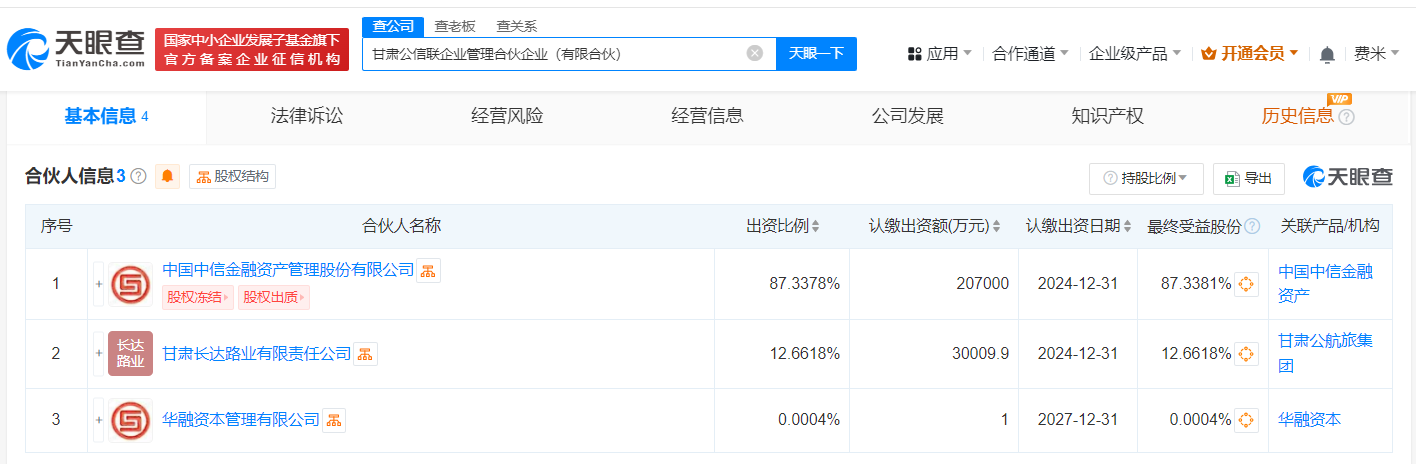The height and width of the screenshot is (464, 1416).
Task: Sort by 认缴出资额 column
Action: [x=934, y=226]
